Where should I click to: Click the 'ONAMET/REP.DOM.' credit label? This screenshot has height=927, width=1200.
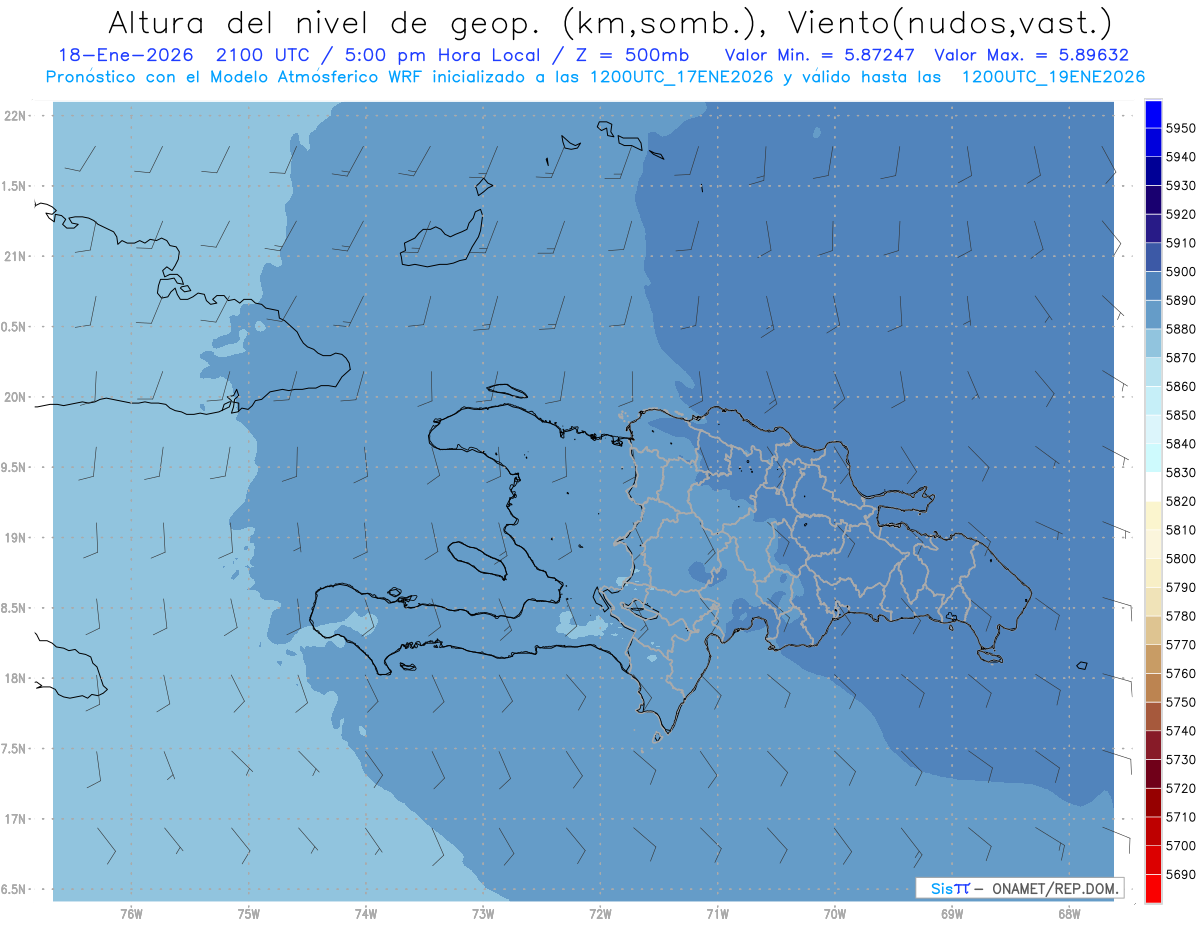click(x=1054, y=888)
